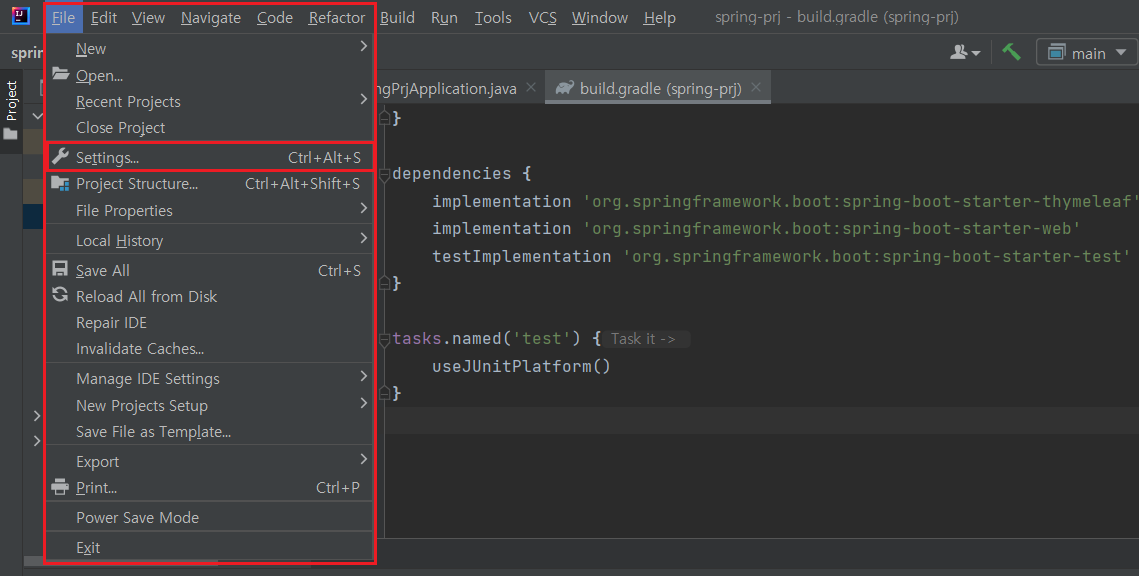Open the Run menu
Image resolution: width=1139 pixels, height=576 pixels.
pos(444,17)
